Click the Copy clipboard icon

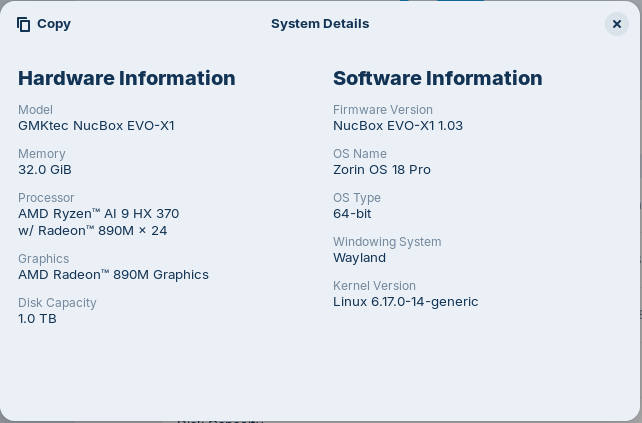pyautogui.click(x=24, y=24)
